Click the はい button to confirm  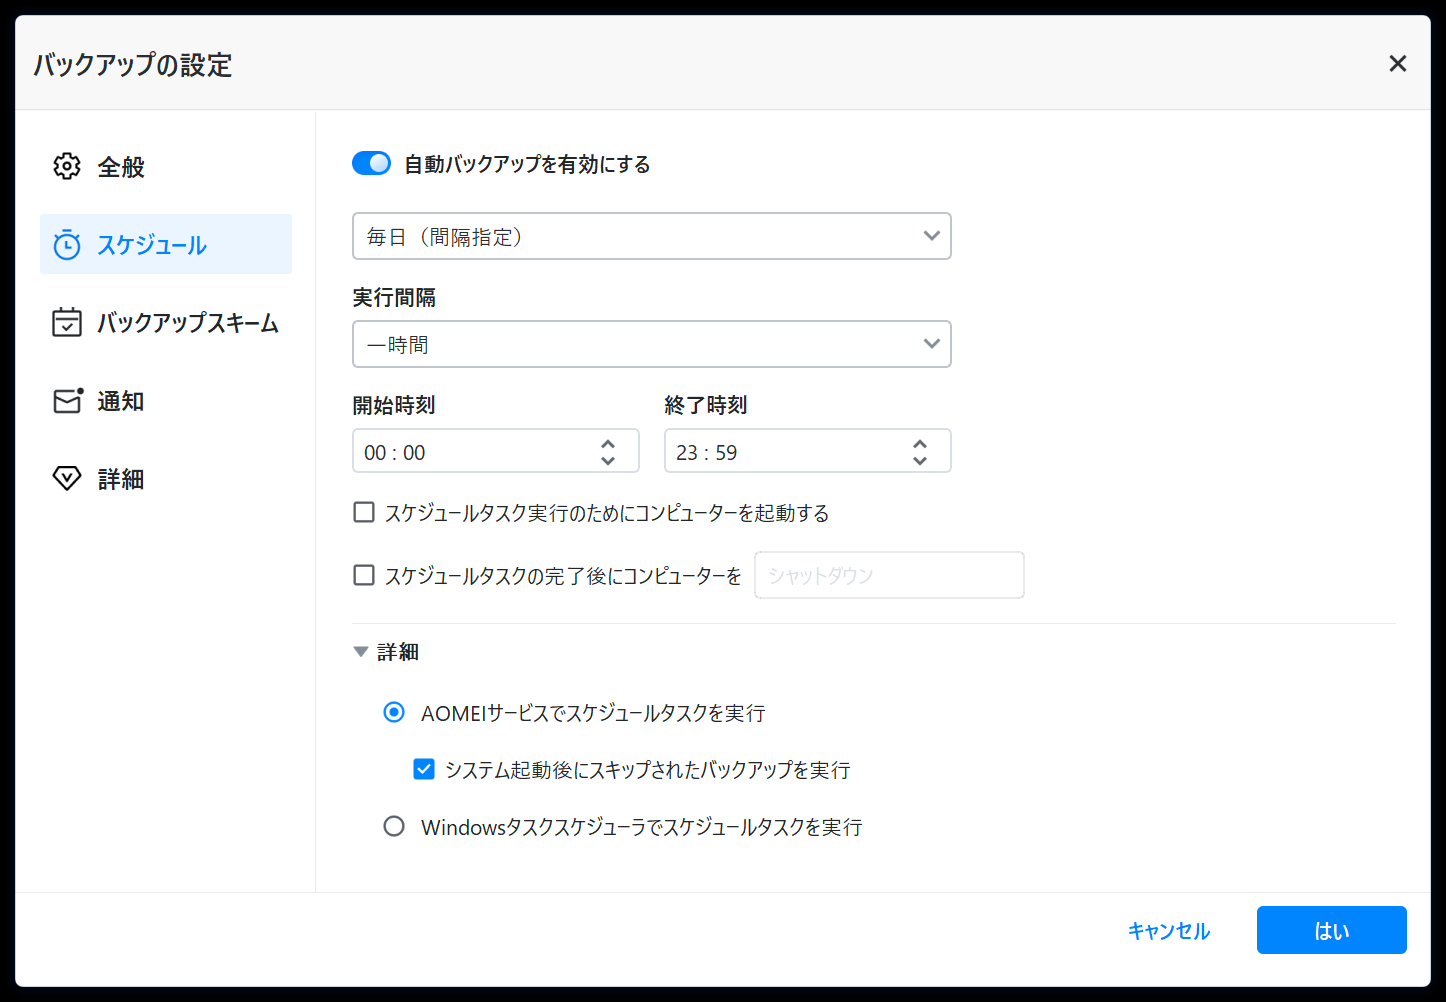tap(1331, 930)
